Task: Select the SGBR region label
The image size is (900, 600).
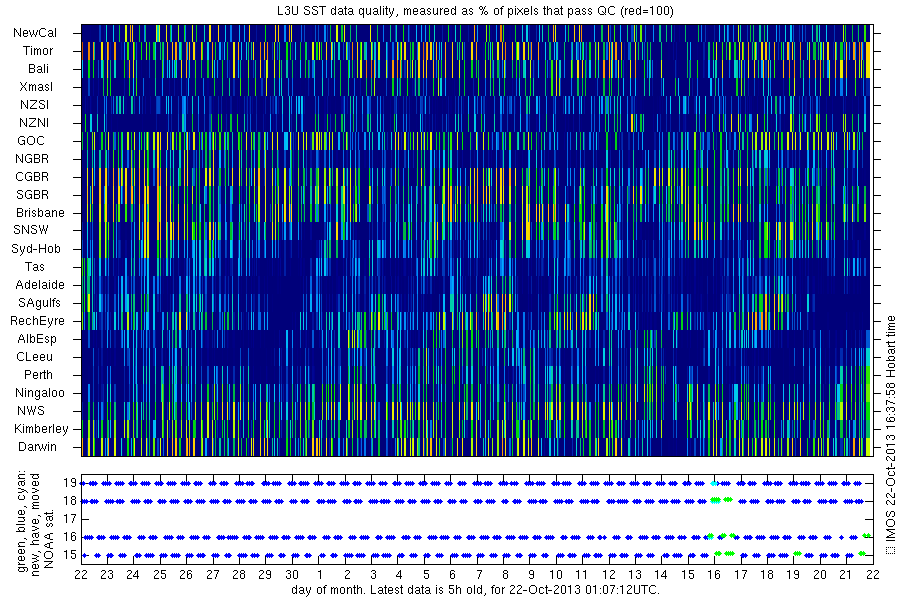Action: (x=33, y=195)
